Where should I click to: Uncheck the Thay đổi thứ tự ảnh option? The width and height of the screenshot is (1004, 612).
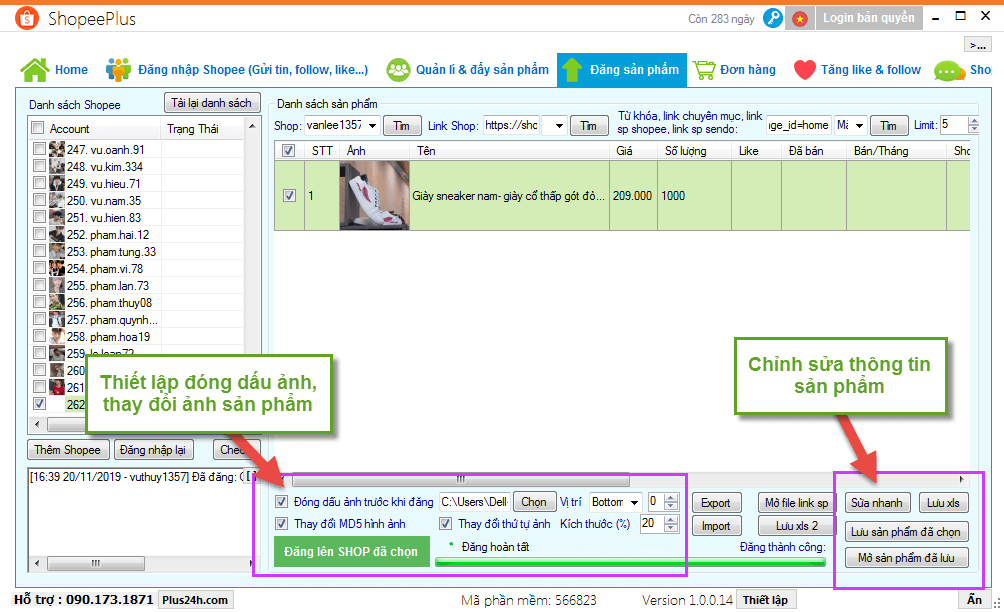[x=446, y=523]
